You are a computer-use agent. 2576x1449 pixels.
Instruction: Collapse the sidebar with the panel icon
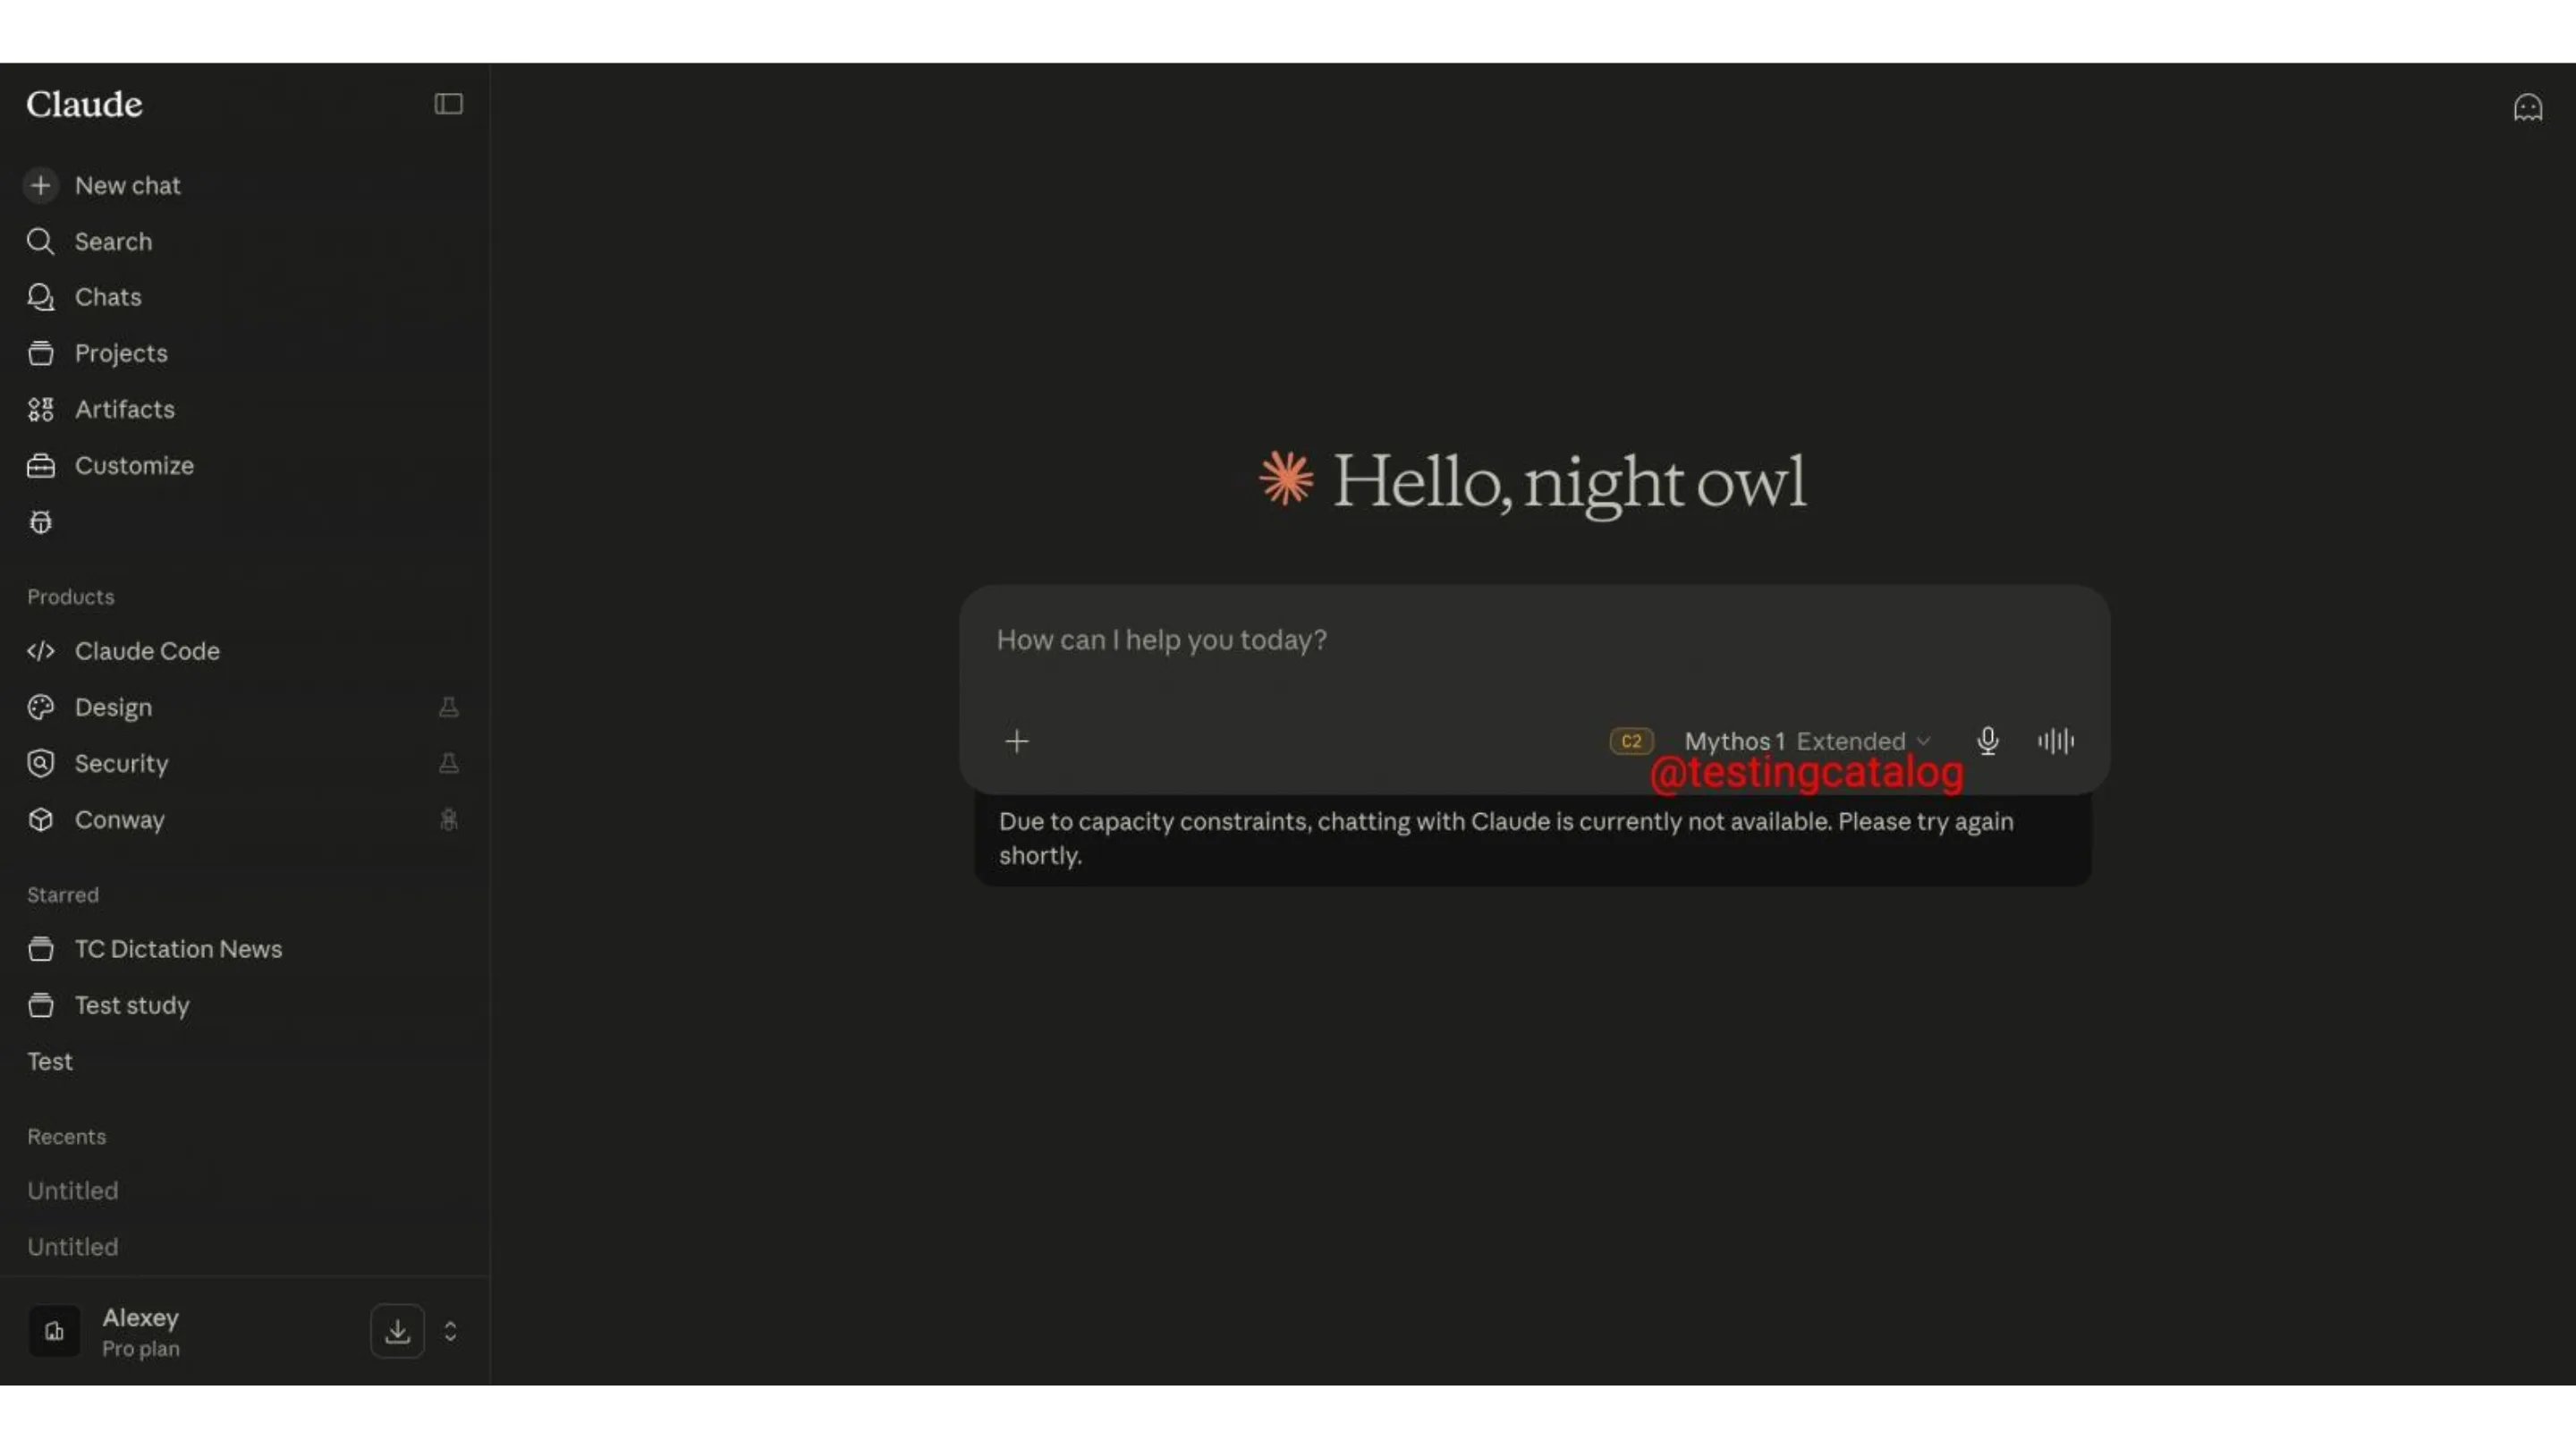(448, 104)
